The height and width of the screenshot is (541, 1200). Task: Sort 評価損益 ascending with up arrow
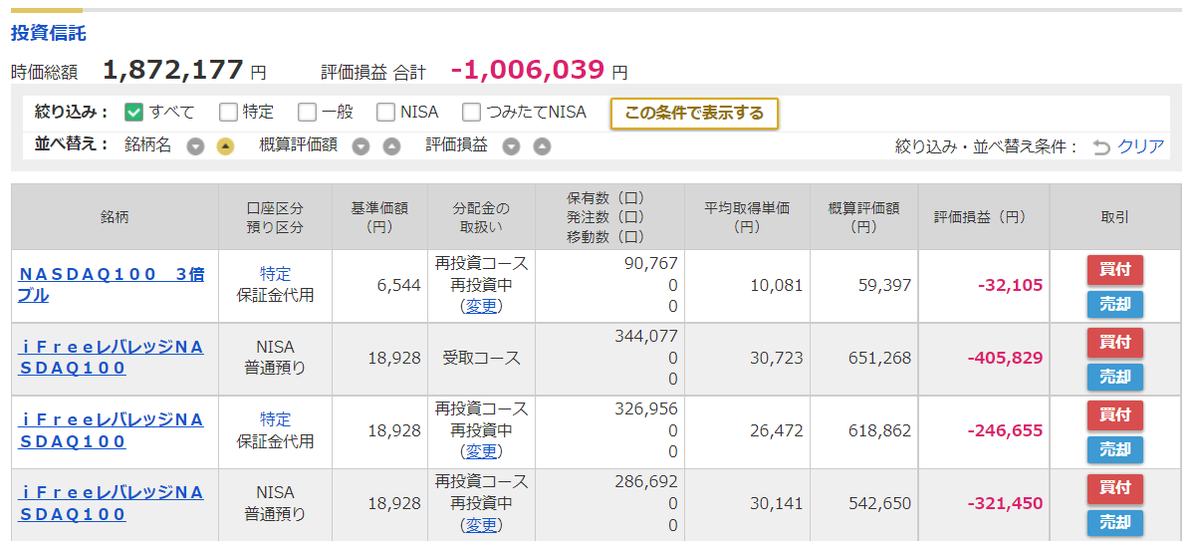542,146
